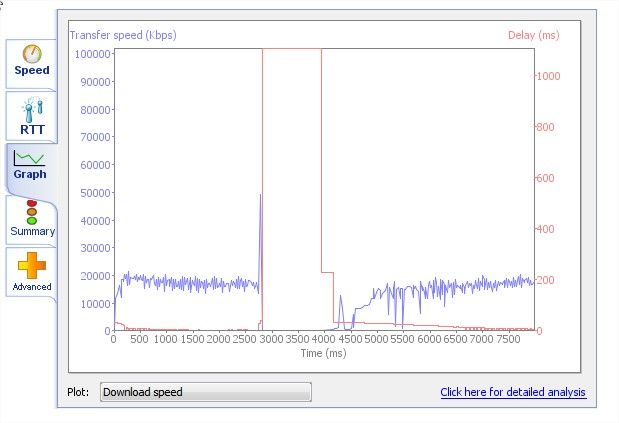Click the 100000 Kbps axis value
The width and height of the screenshot is (619, 423).
click(93, 54)
